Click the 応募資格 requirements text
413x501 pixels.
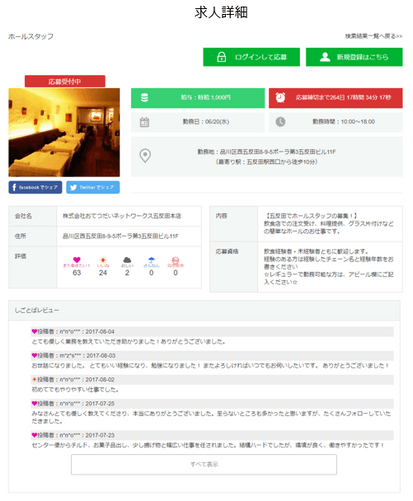point(329,267)
